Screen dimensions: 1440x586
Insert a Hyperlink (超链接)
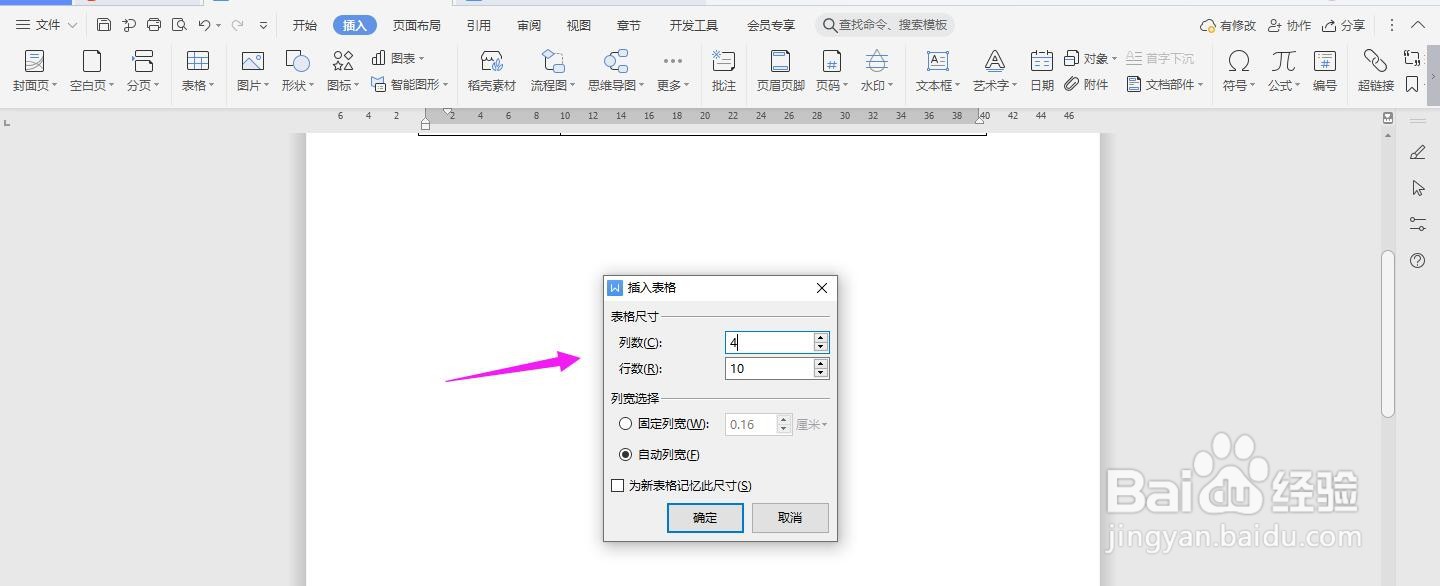pyautogui.click(x=1376, y=71)
